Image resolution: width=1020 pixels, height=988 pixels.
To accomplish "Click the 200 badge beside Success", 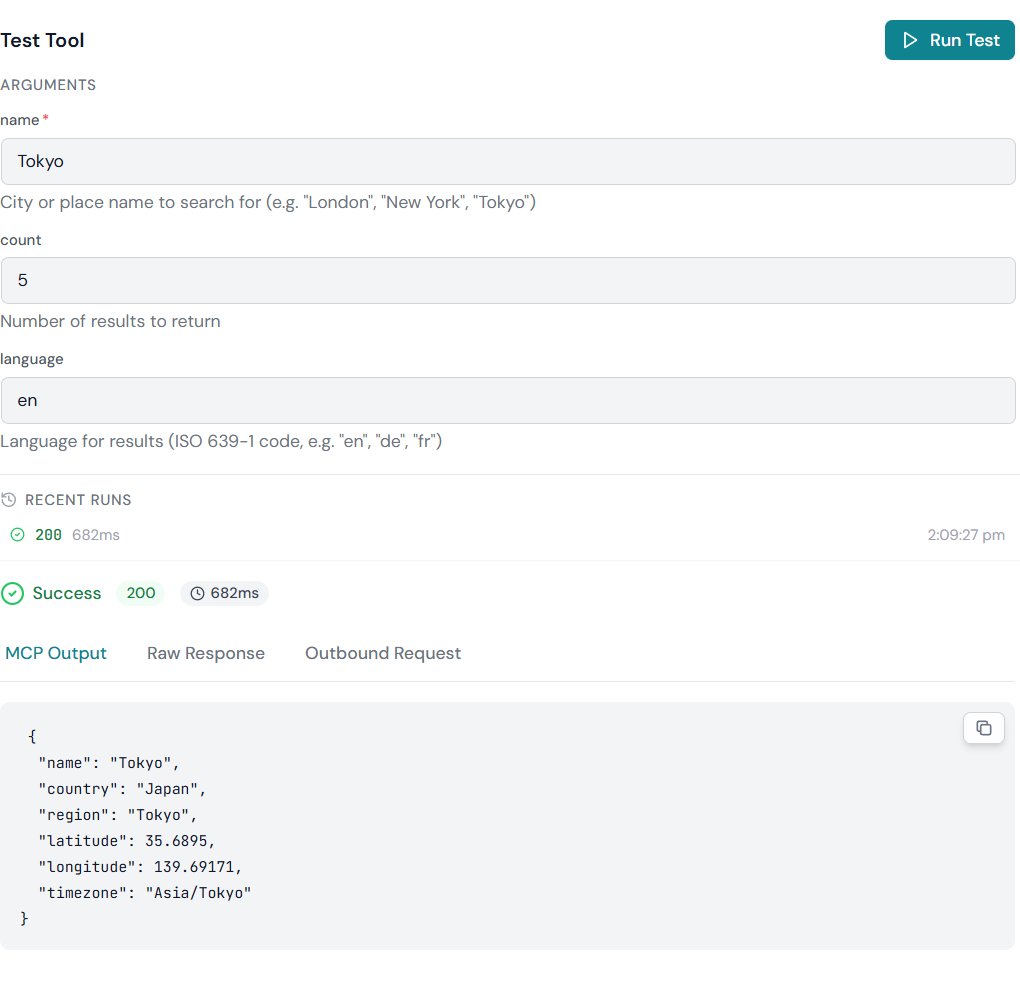I will click(141, 593).
